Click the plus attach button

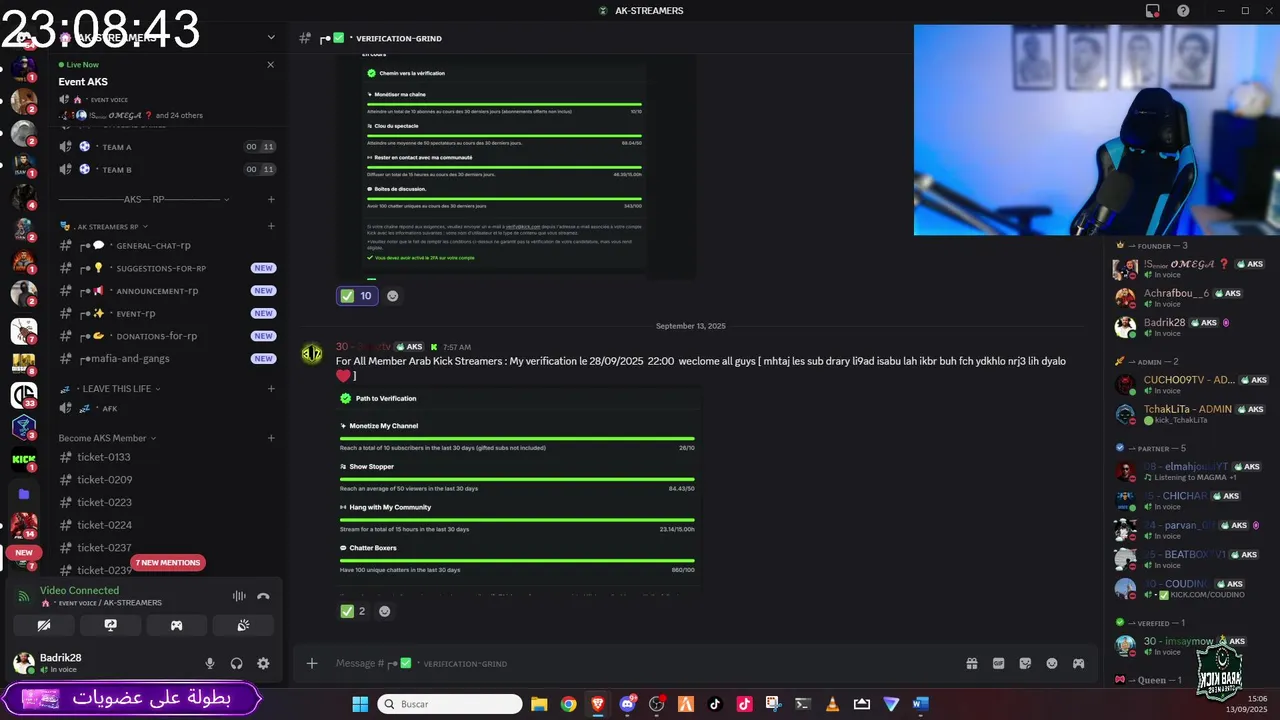[312, 663]
